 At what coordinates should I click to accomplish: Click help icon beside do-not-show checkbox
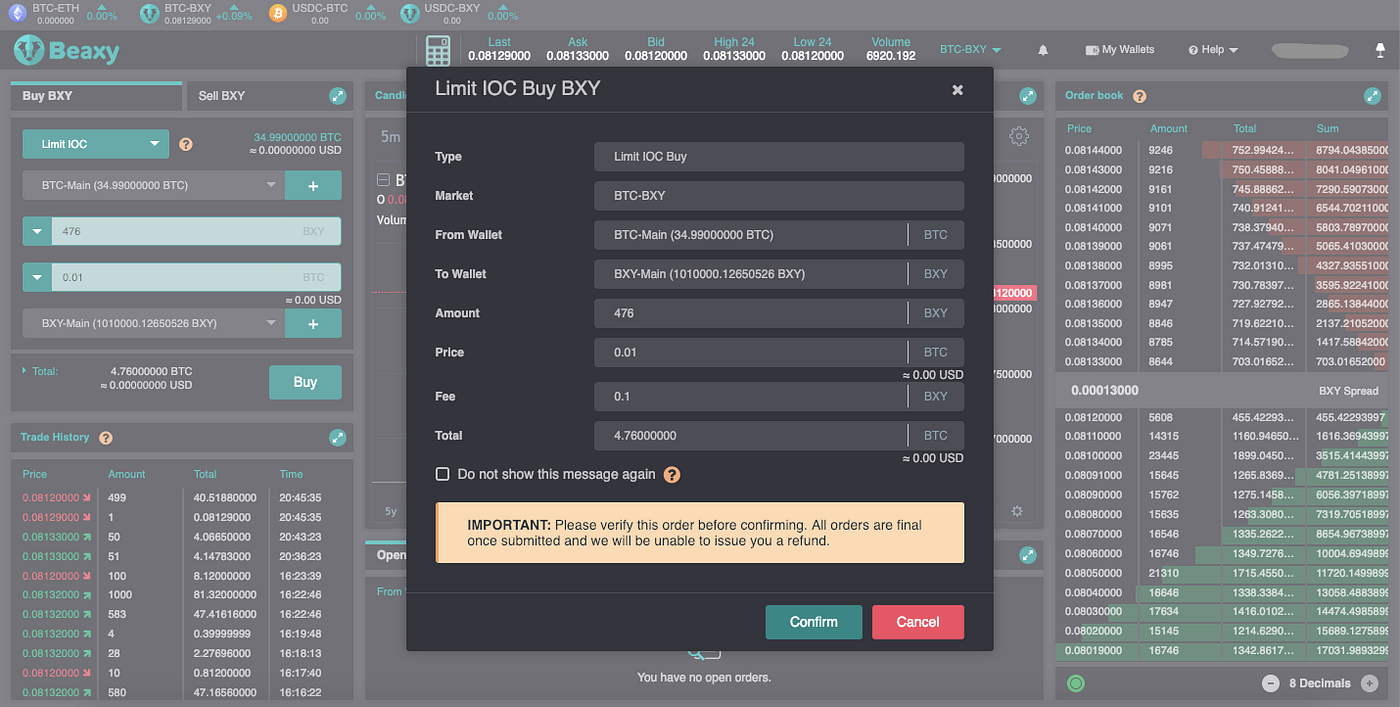[672, 475]
